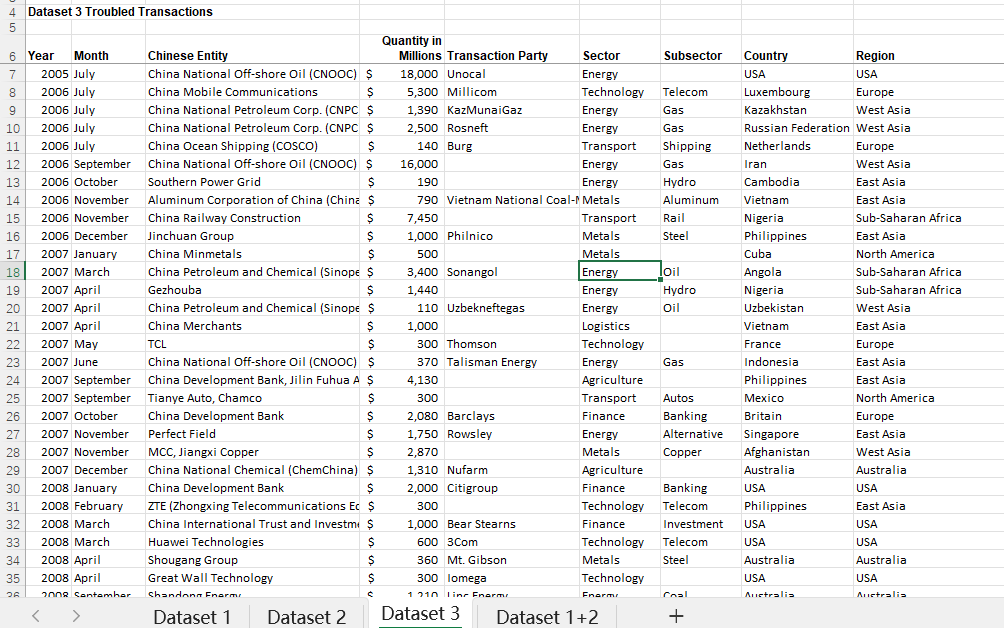Viewport: 1004px width, 628px height.
Task: Select the Rosneft cell
Action: [x=512, y=128]
